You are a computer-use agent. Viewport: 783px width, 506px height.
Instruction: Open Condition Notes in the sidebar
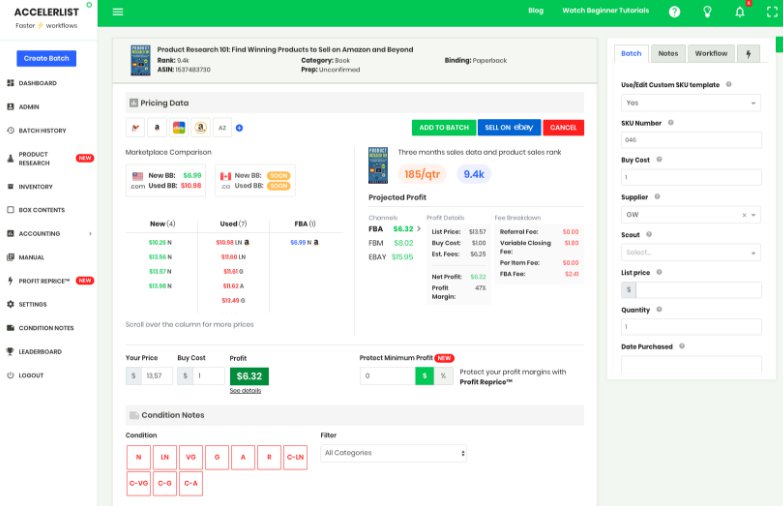[46, 328]
